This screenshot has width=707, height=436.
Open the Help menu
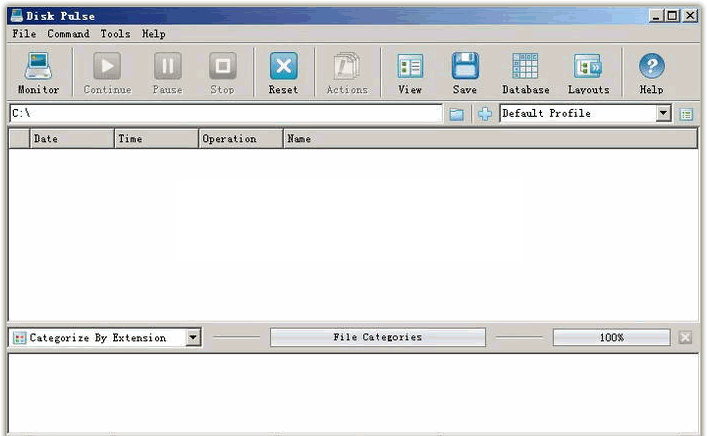tap(154, 34)
